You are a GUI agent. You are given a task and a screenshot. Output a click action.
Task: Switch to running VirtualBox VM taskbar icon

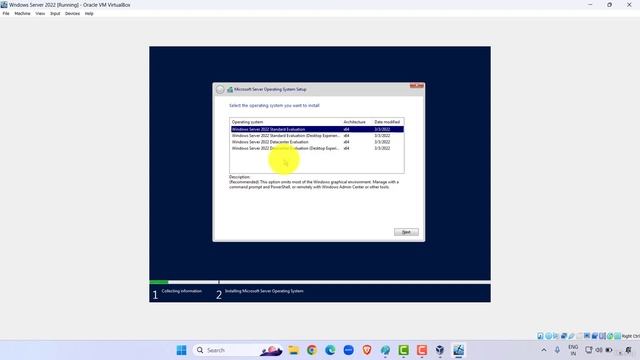click(458, 350)
